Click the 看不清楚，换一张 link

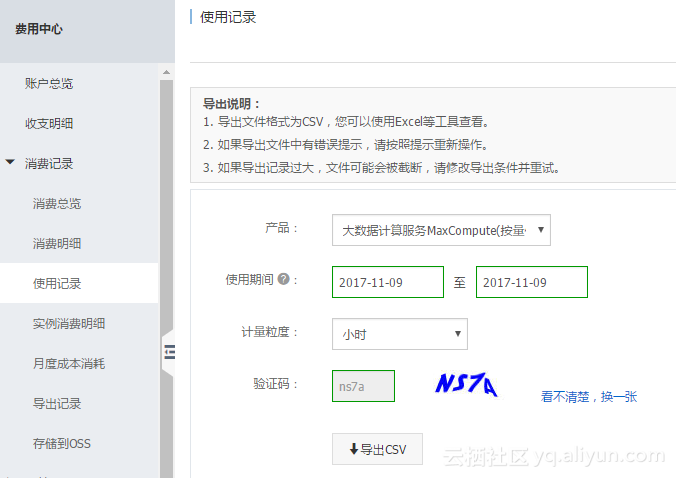tap(589, 397)
